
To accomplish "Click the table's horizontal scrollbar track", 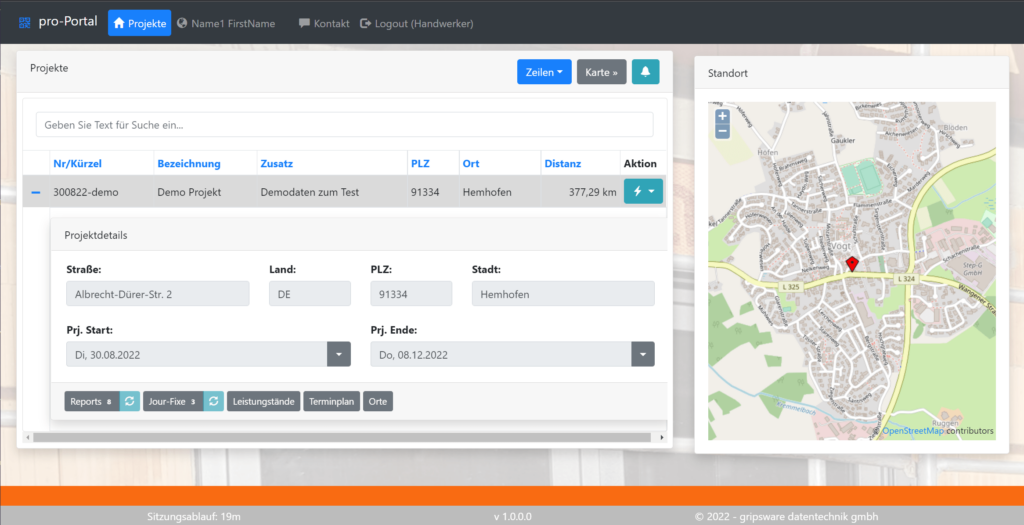I will click(342, 438).
